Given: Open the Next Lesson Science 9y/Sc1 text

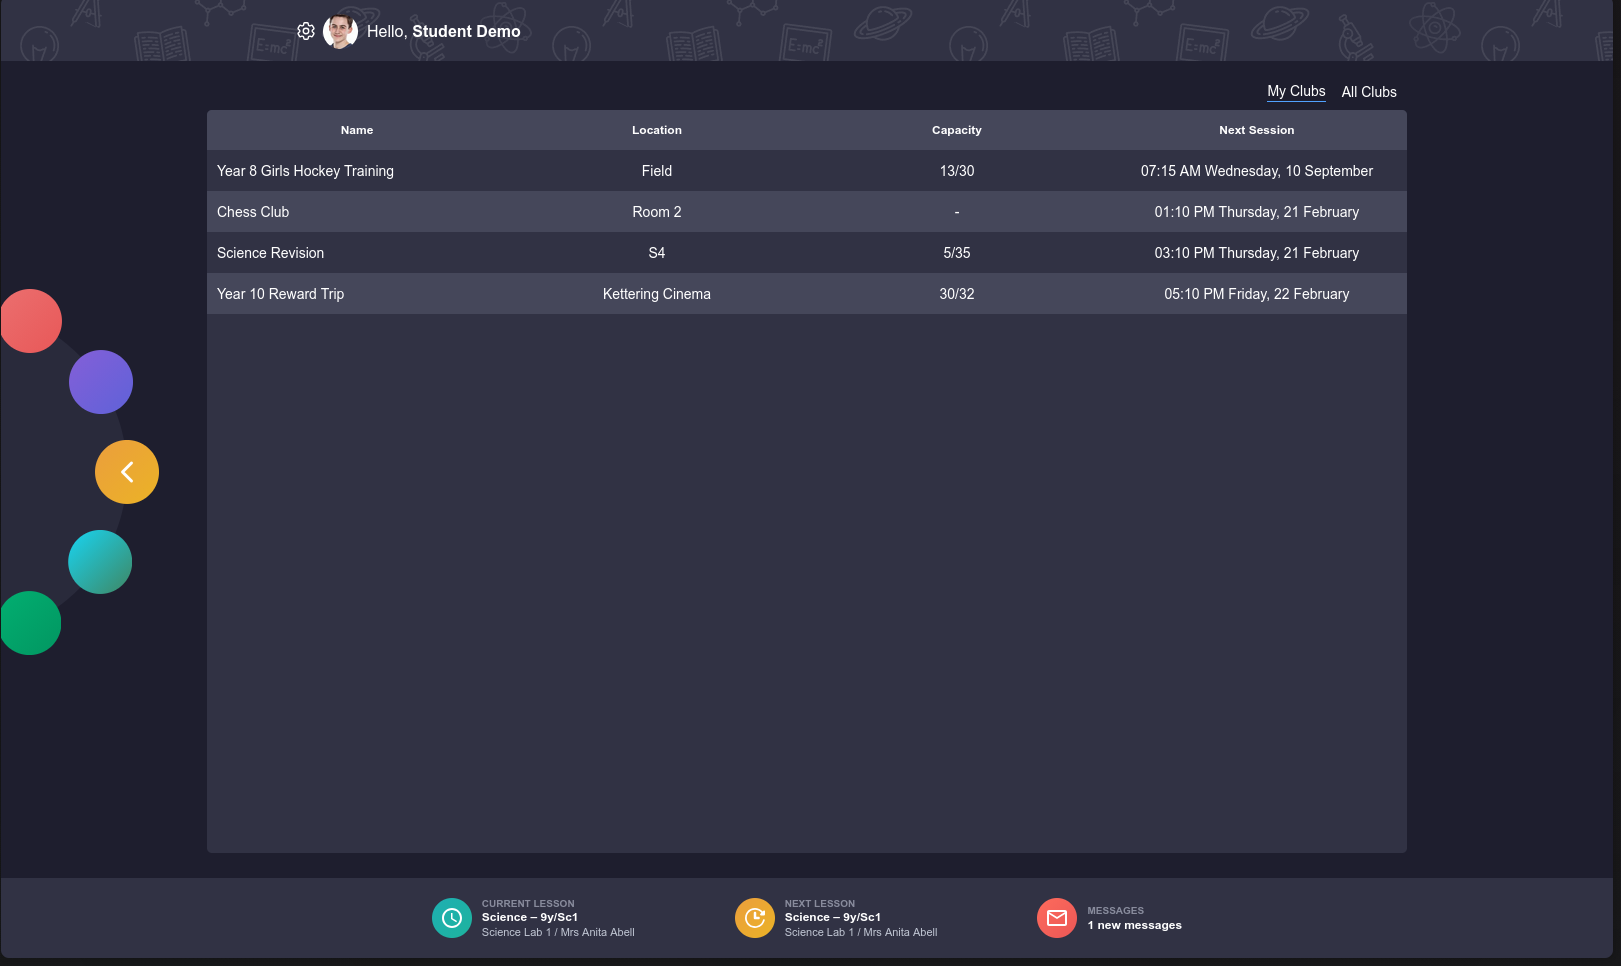Looking at the screenshot, I should 833,917.
